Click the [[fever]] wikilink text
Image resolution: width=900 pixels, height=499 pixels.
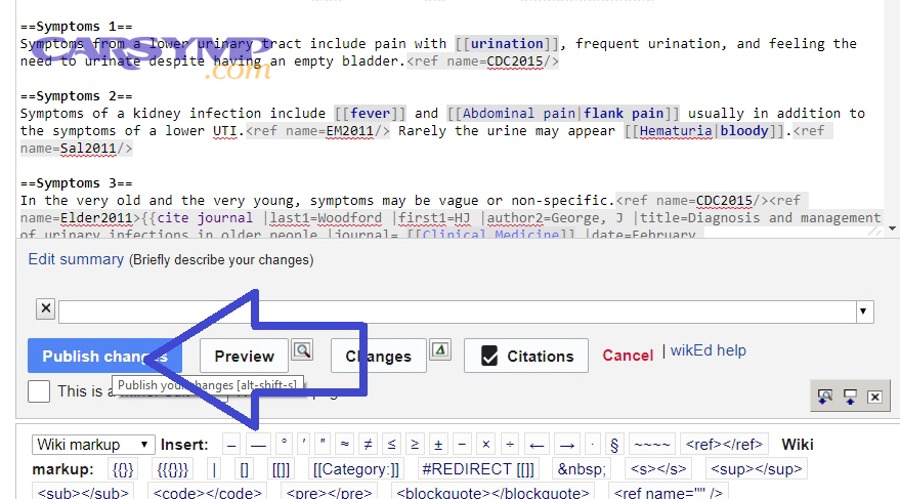click(370, 113)
